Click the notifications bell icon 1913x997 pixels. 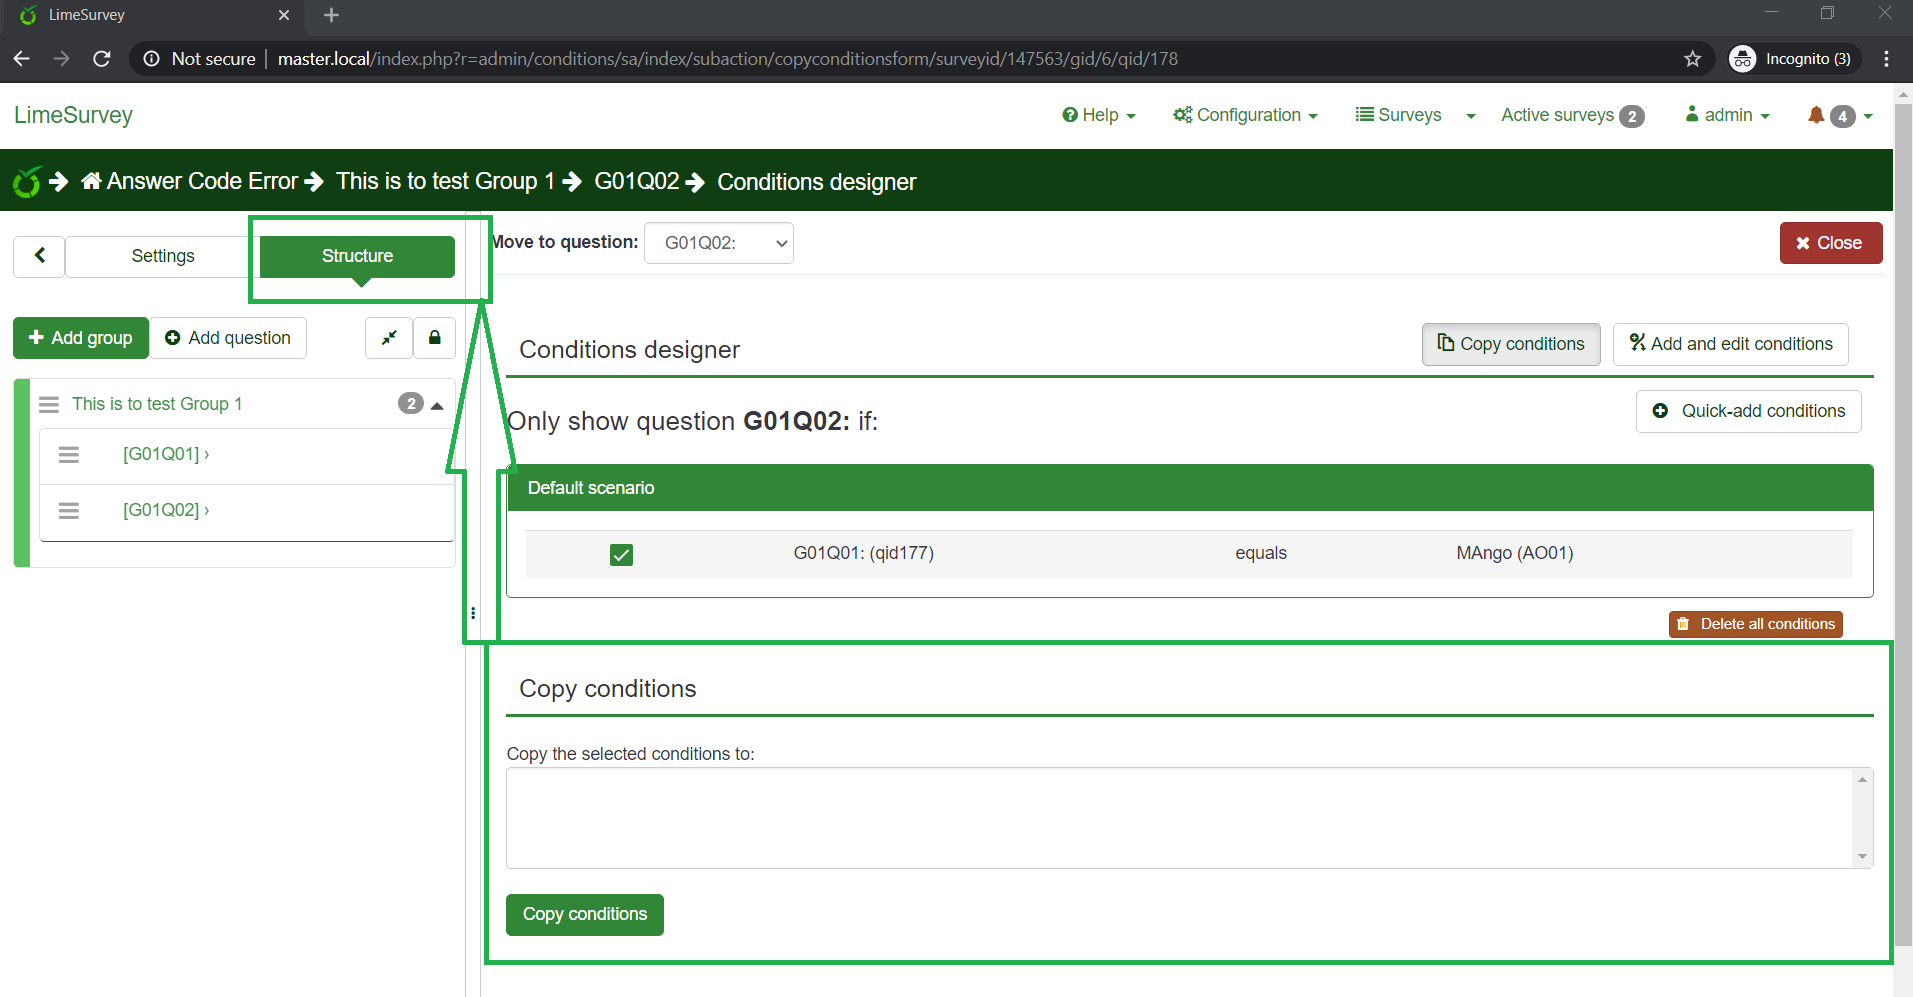tap(1816, 115)
